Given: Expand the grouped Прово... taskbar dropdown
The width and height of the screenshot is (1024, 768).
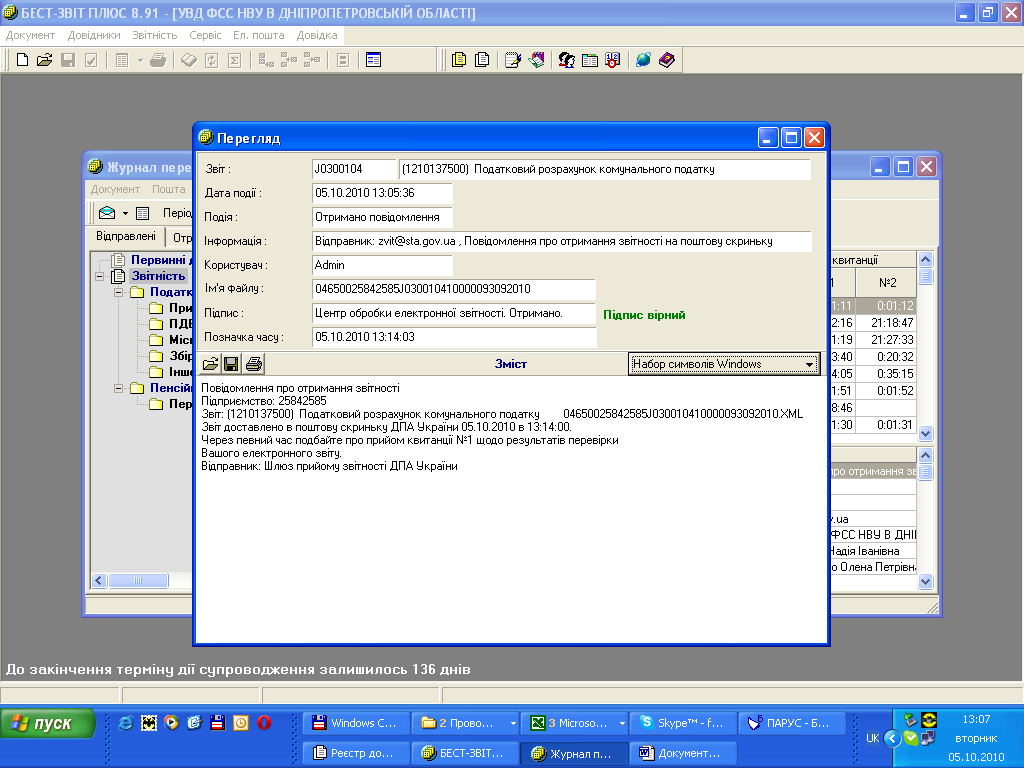Looking at the screenshot, I should [513, 724].
